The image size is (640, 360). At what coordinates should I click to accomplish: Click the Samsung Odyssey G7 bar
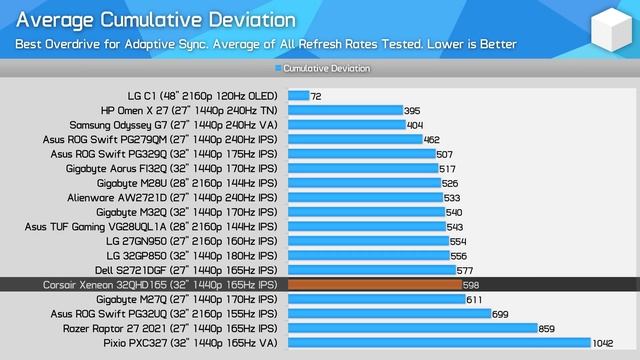[347, 125]
